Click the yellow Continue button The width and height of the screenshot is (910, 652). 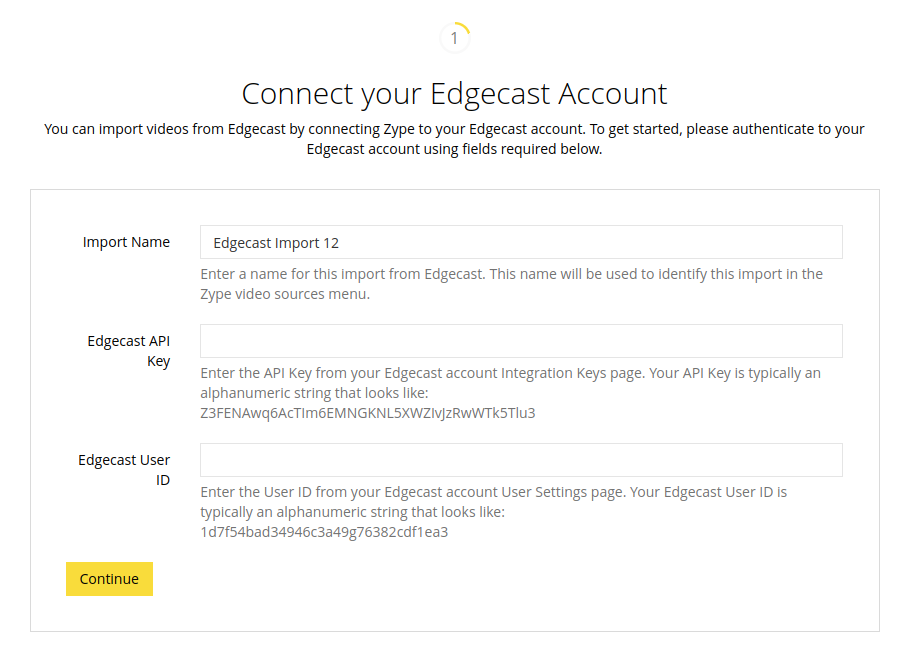(x=109, y=579)
